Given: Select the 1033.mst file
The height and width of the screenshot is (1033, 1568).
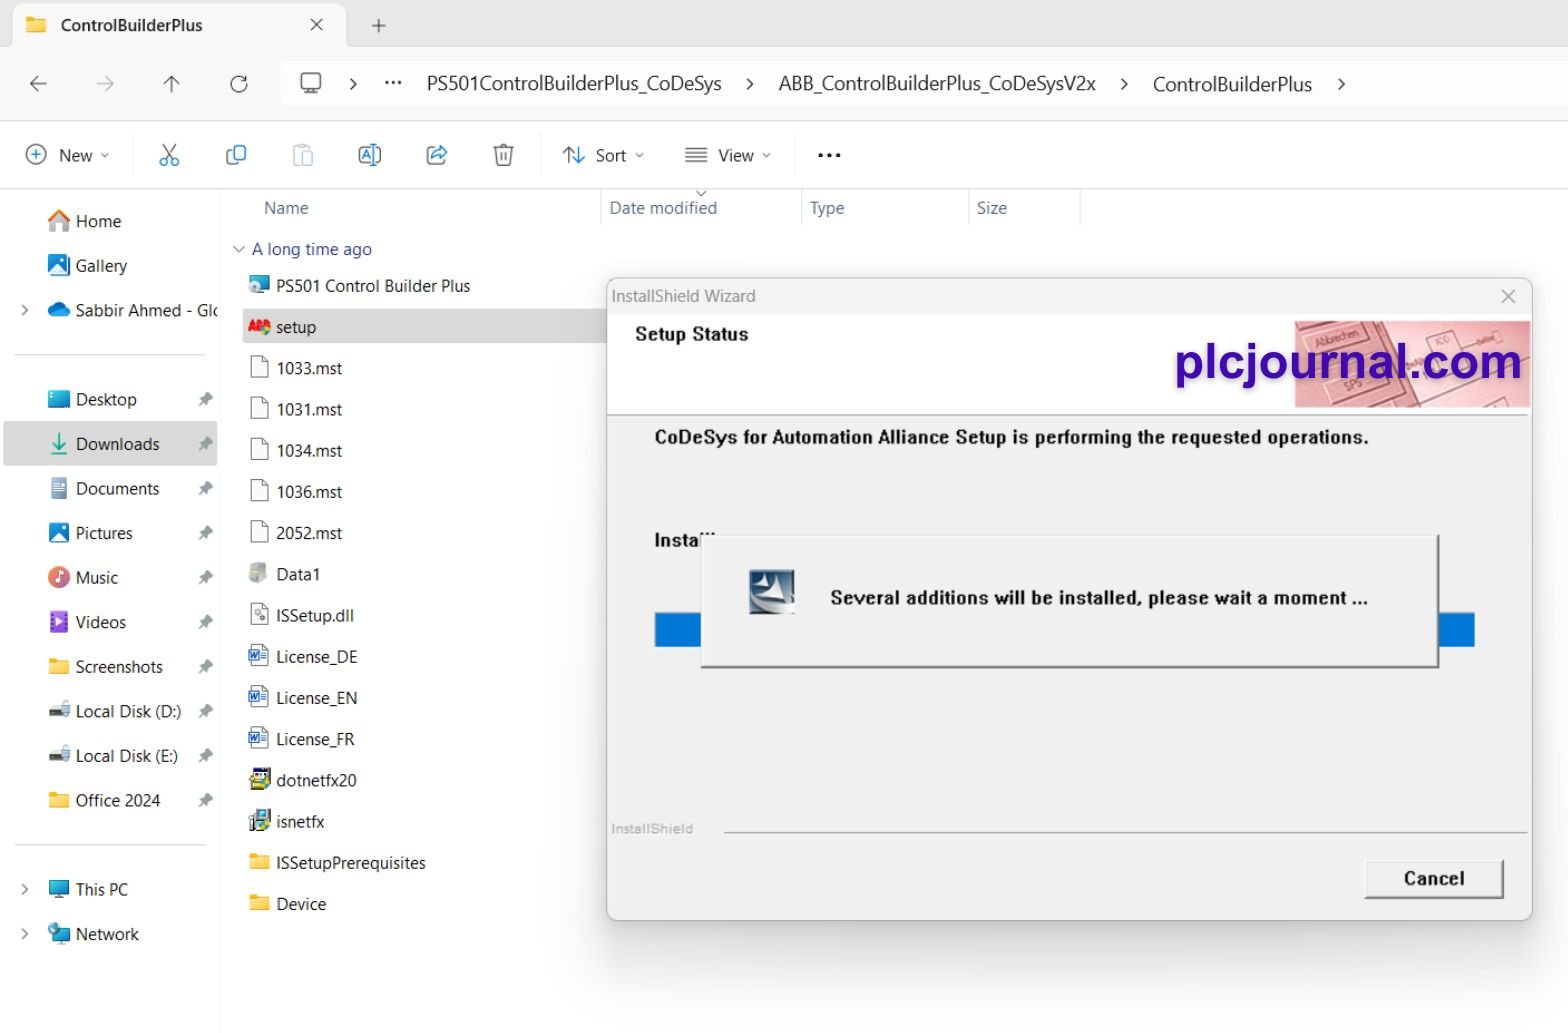Looking at the screenshot, I should [296, 368].
